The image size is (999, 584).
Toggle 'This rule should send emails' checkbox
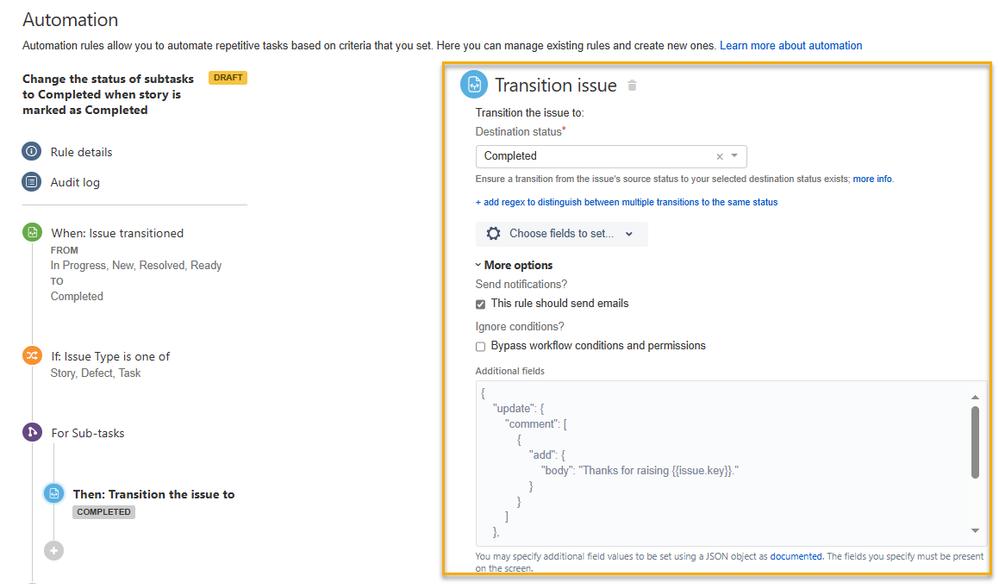click(480, 304)
